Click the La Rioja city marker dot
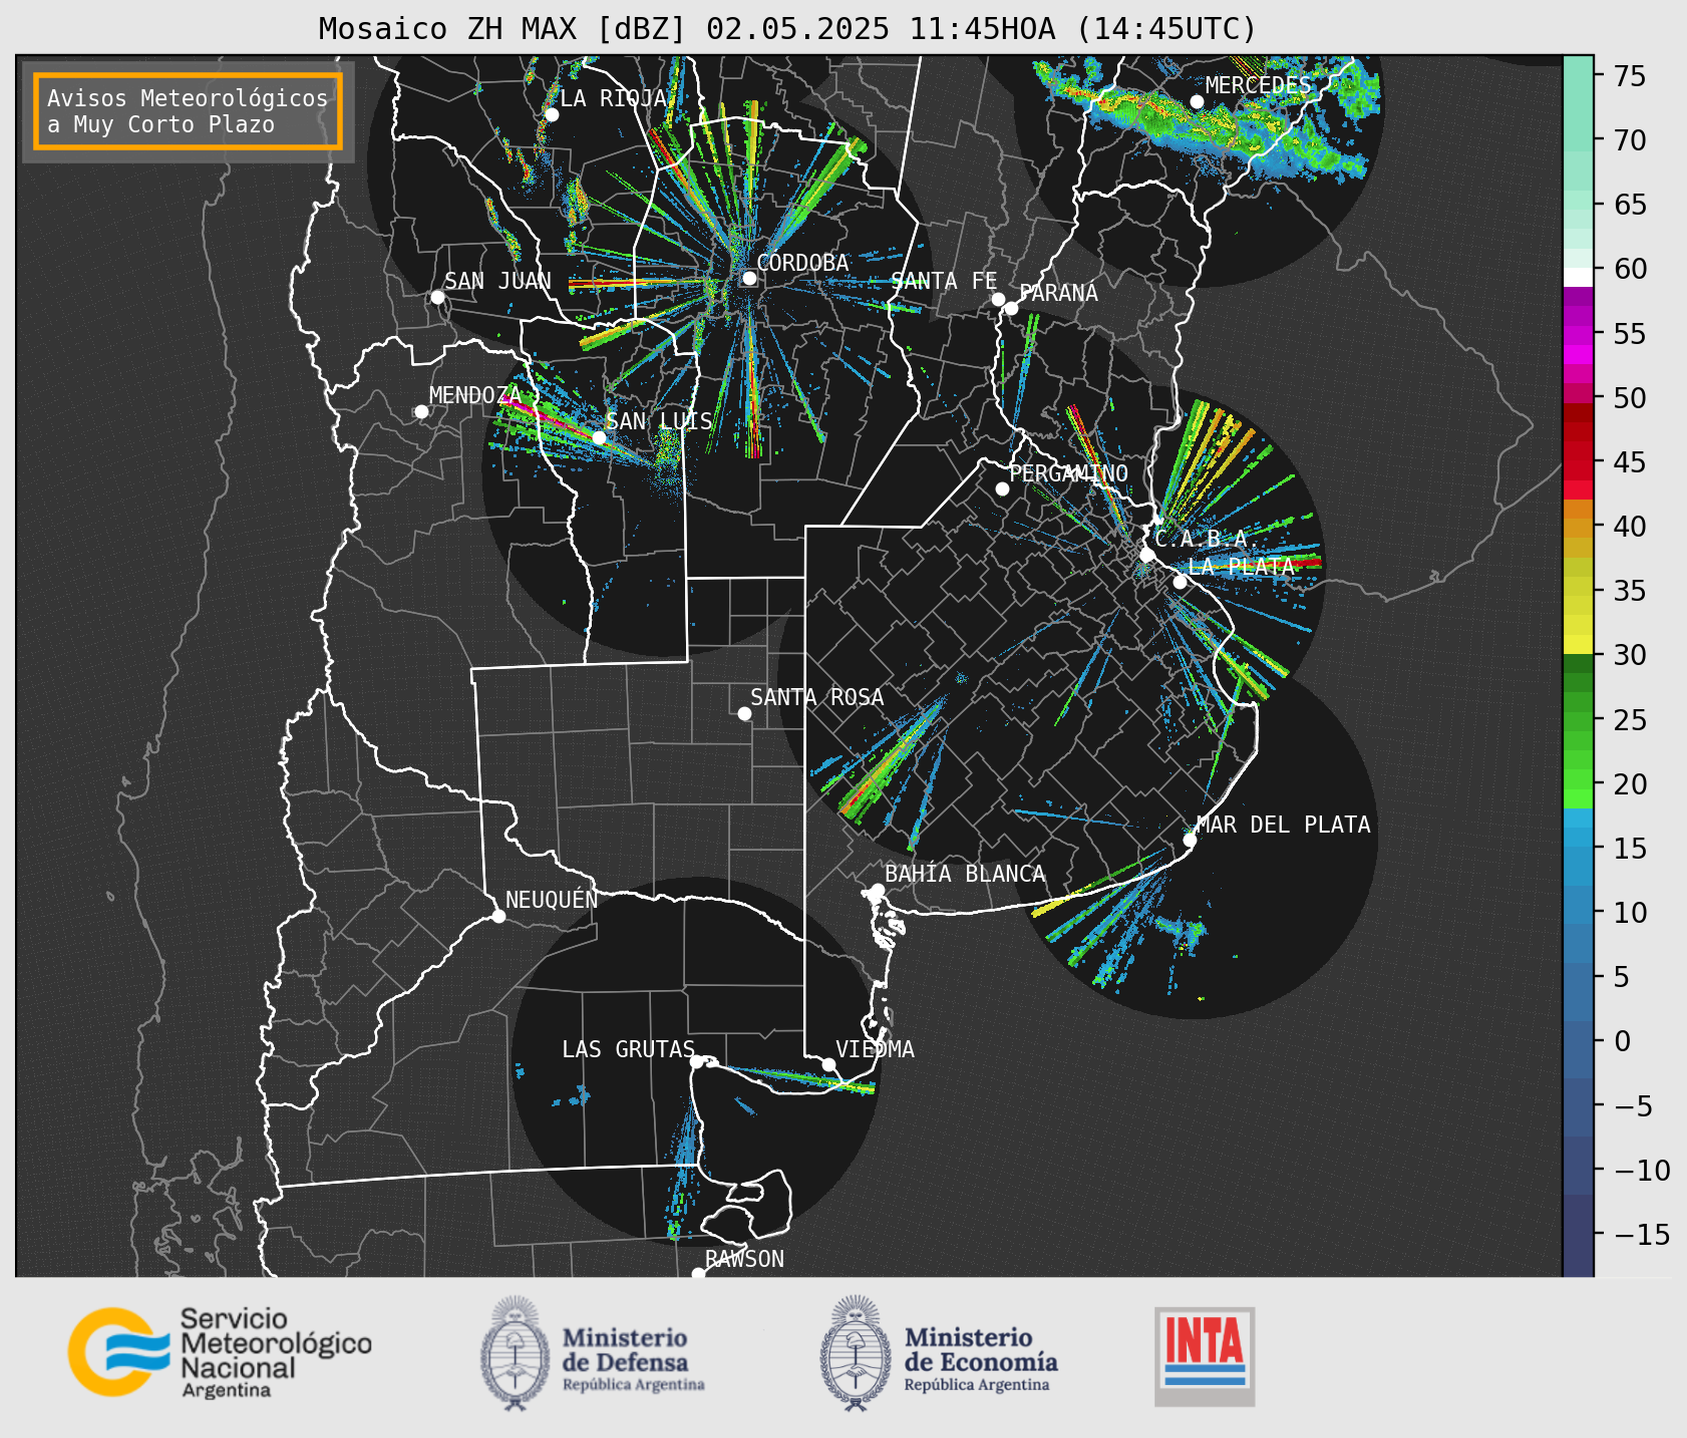Image resolution: width=1687 pixels, height=1438 pixels. click(x=551, y=115)
